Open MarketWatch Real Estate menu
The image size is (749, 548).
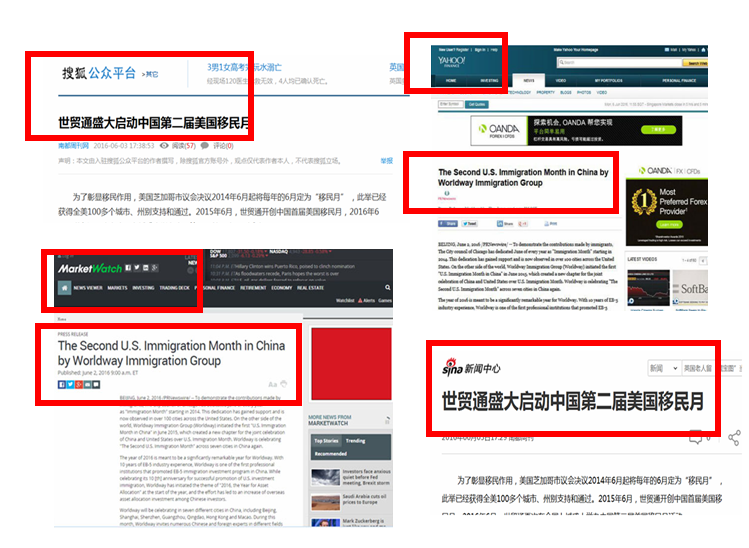coord(310,288)
